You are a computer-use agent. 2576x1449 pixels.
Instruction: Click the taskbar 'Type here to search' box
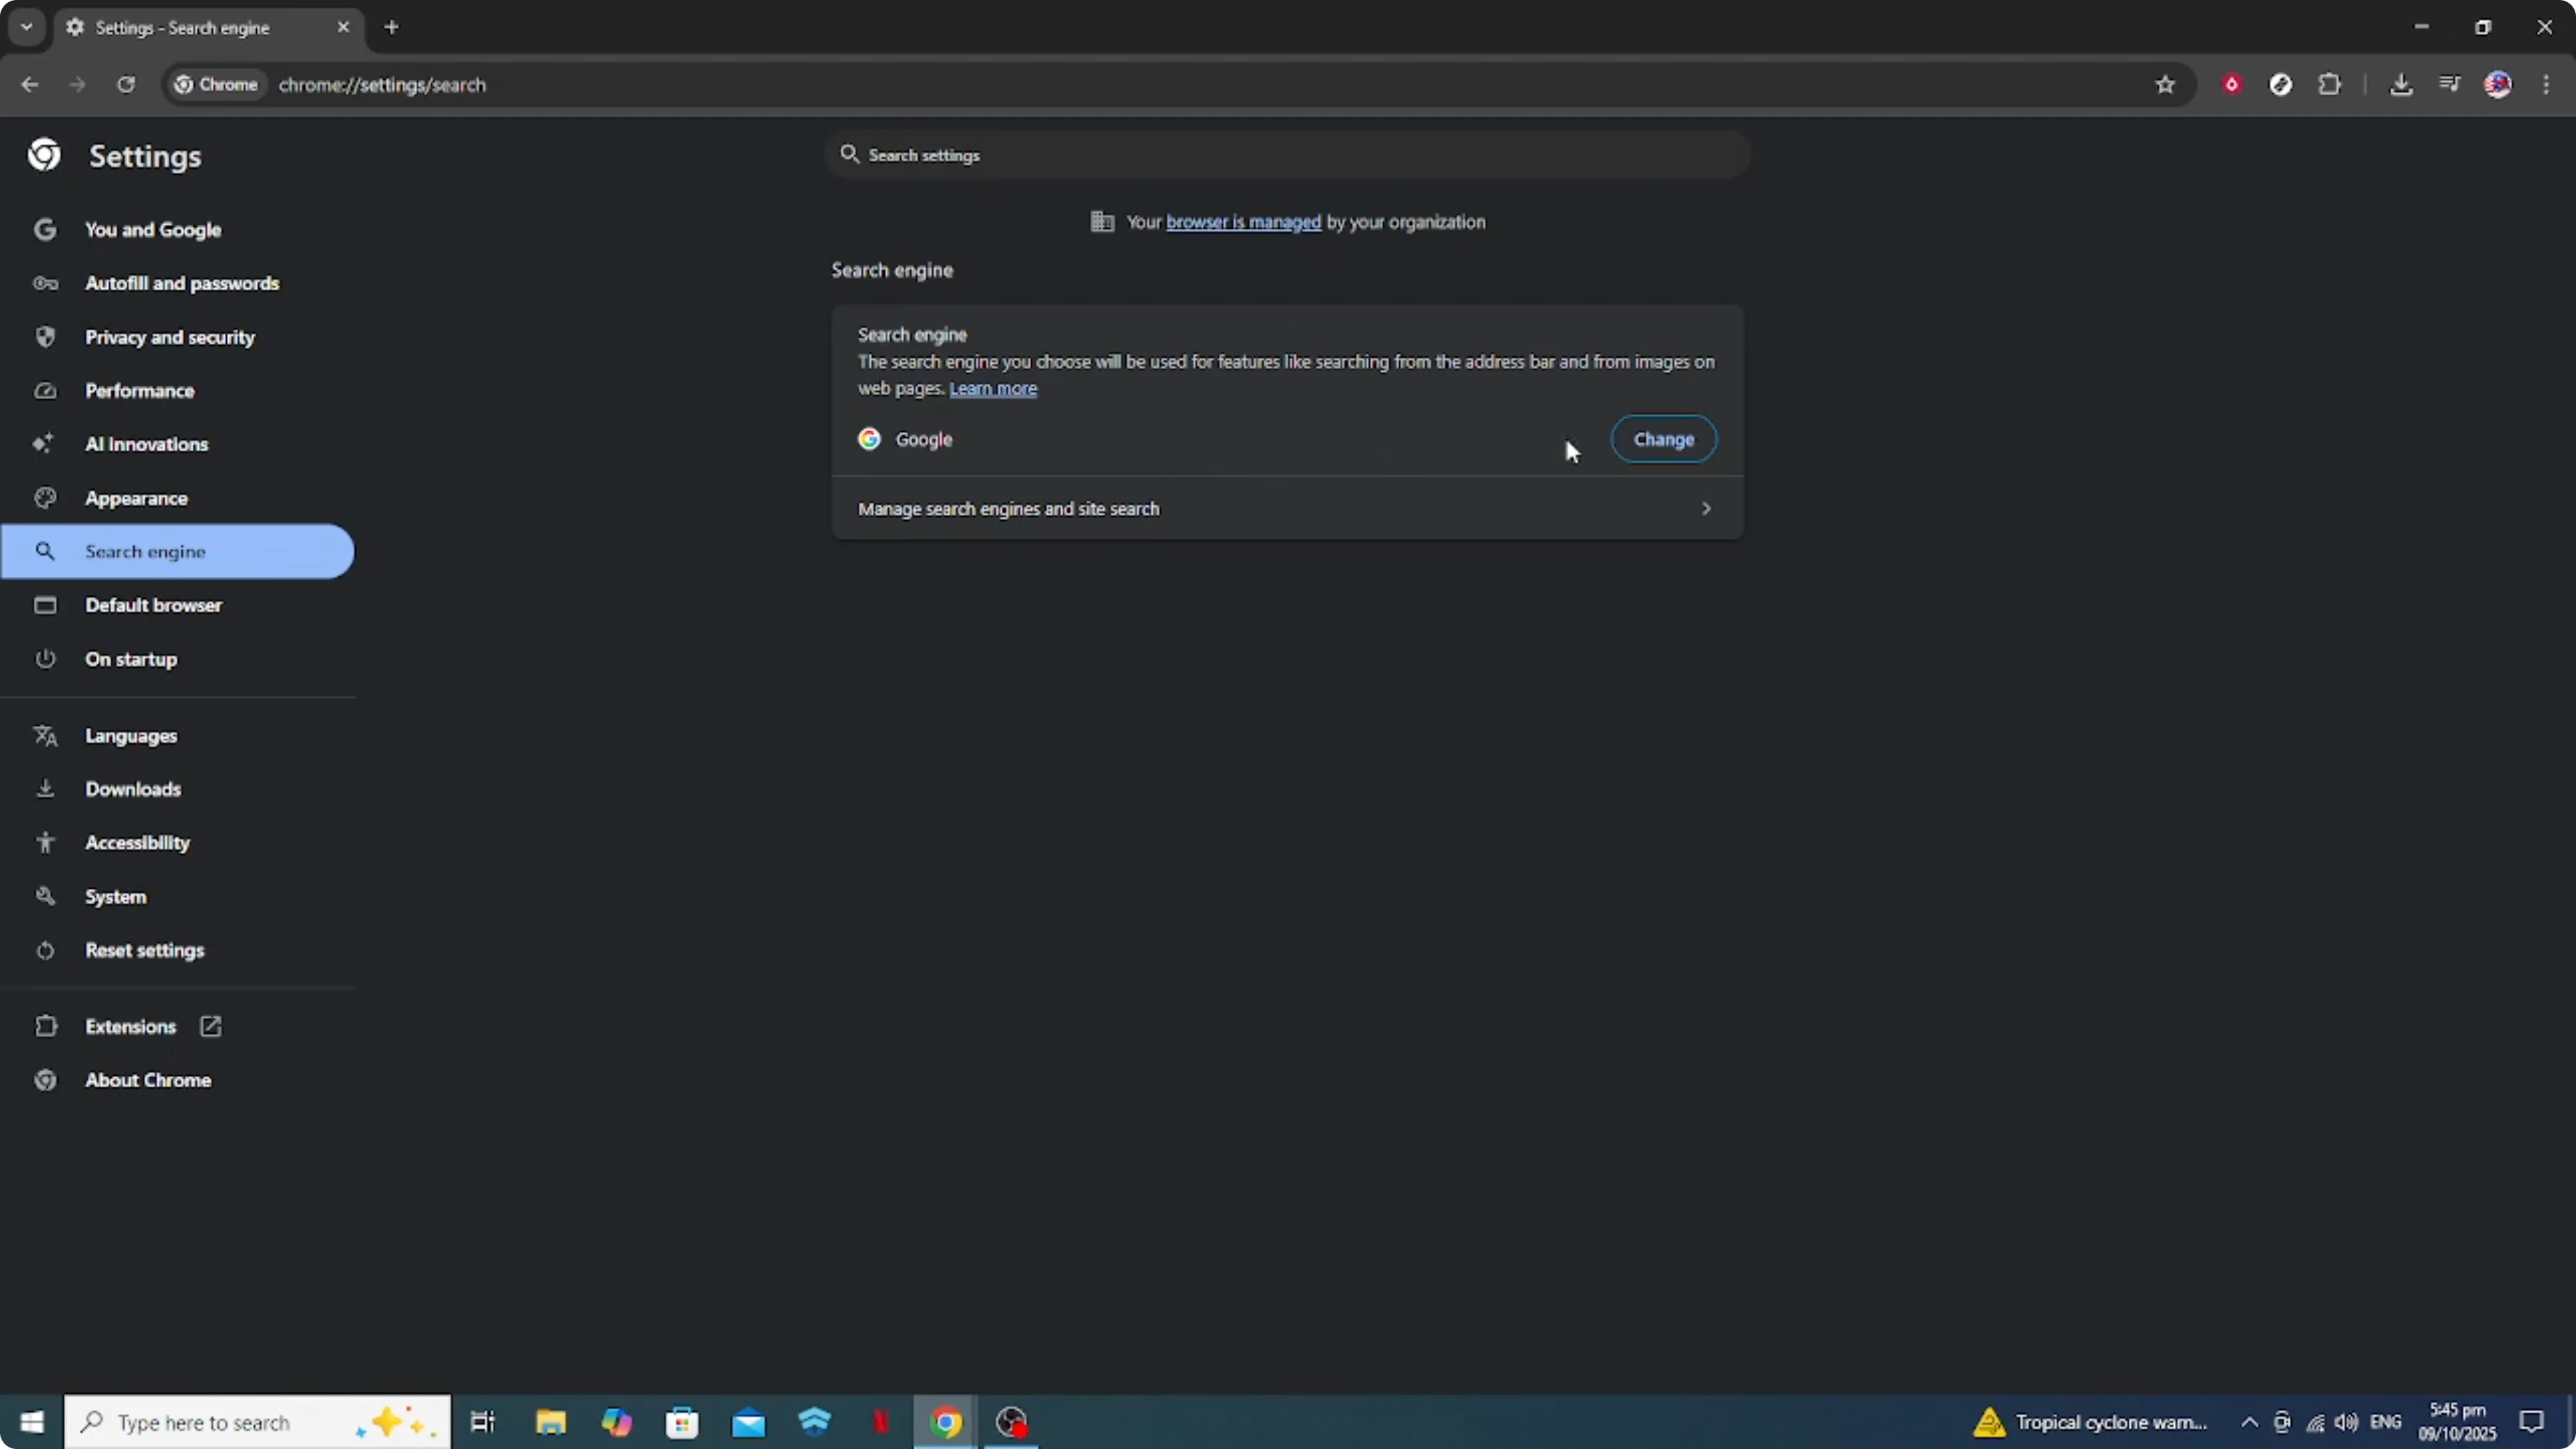(x=257, y=1422)
